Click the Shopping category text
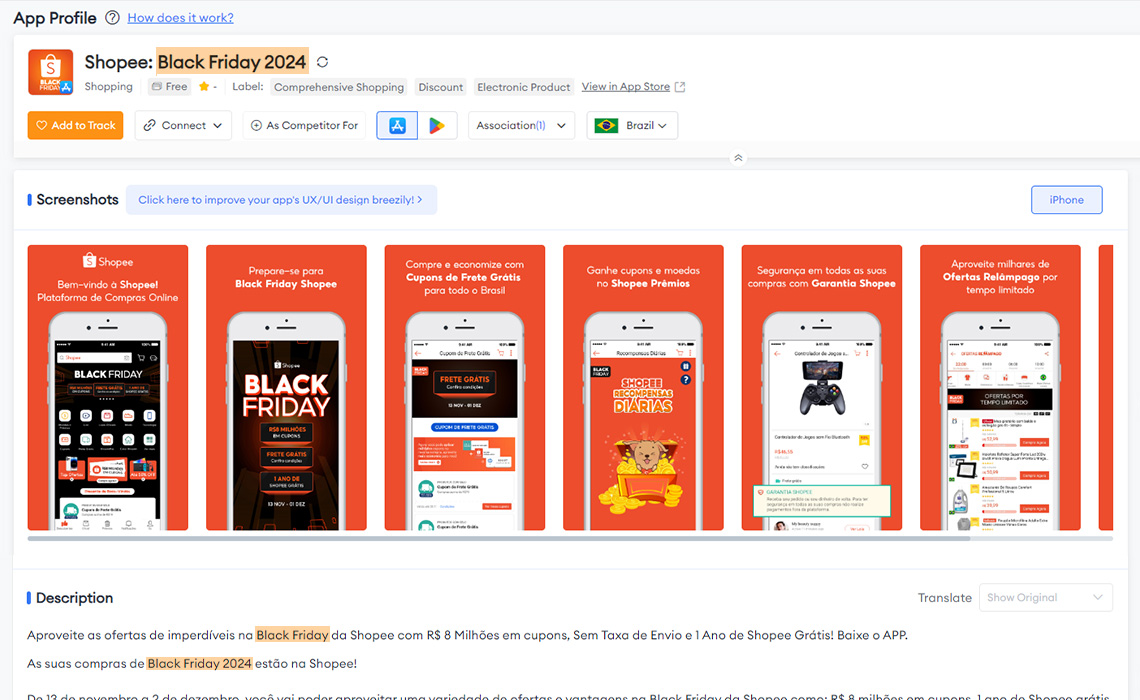Image resolution: width=1140 pixels, height=700 pixels. tap(108, 87)
